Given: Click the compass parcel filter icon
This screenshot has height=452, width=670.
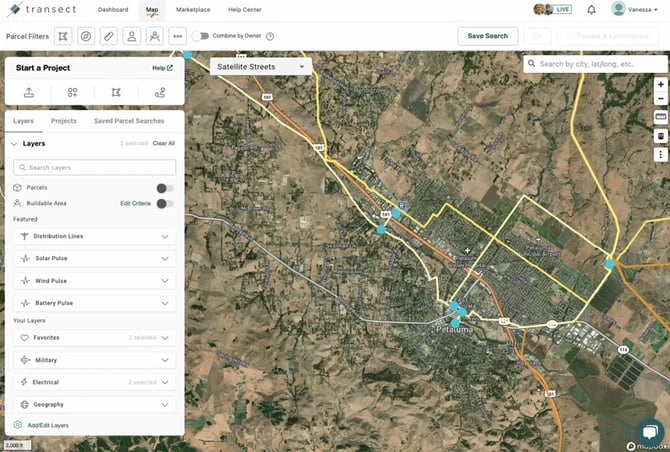Looking at the screenshot, I should click(x=86, y=36).
